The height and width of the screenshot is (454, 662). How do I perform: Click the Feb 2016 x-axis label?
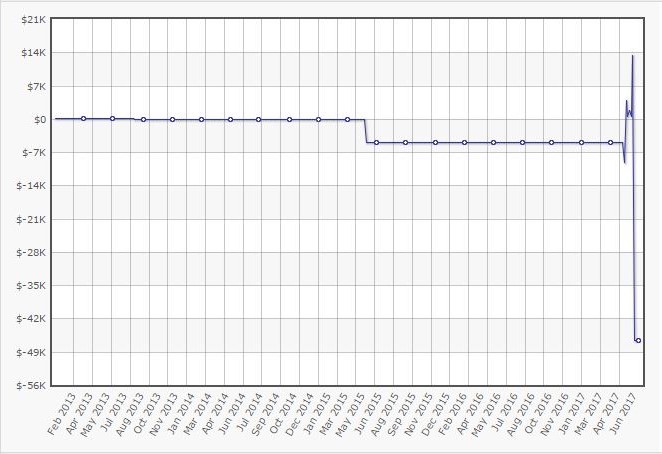[x=453, y=414]
